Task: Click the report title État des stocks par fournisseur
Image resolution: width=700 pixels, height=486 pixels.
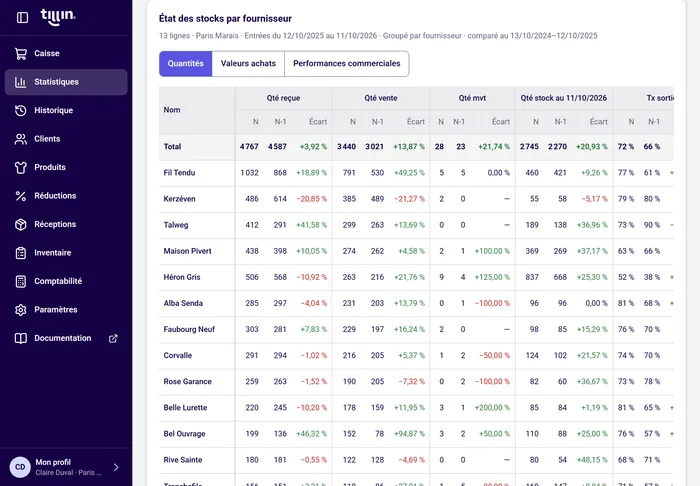Action: (225, 19)
